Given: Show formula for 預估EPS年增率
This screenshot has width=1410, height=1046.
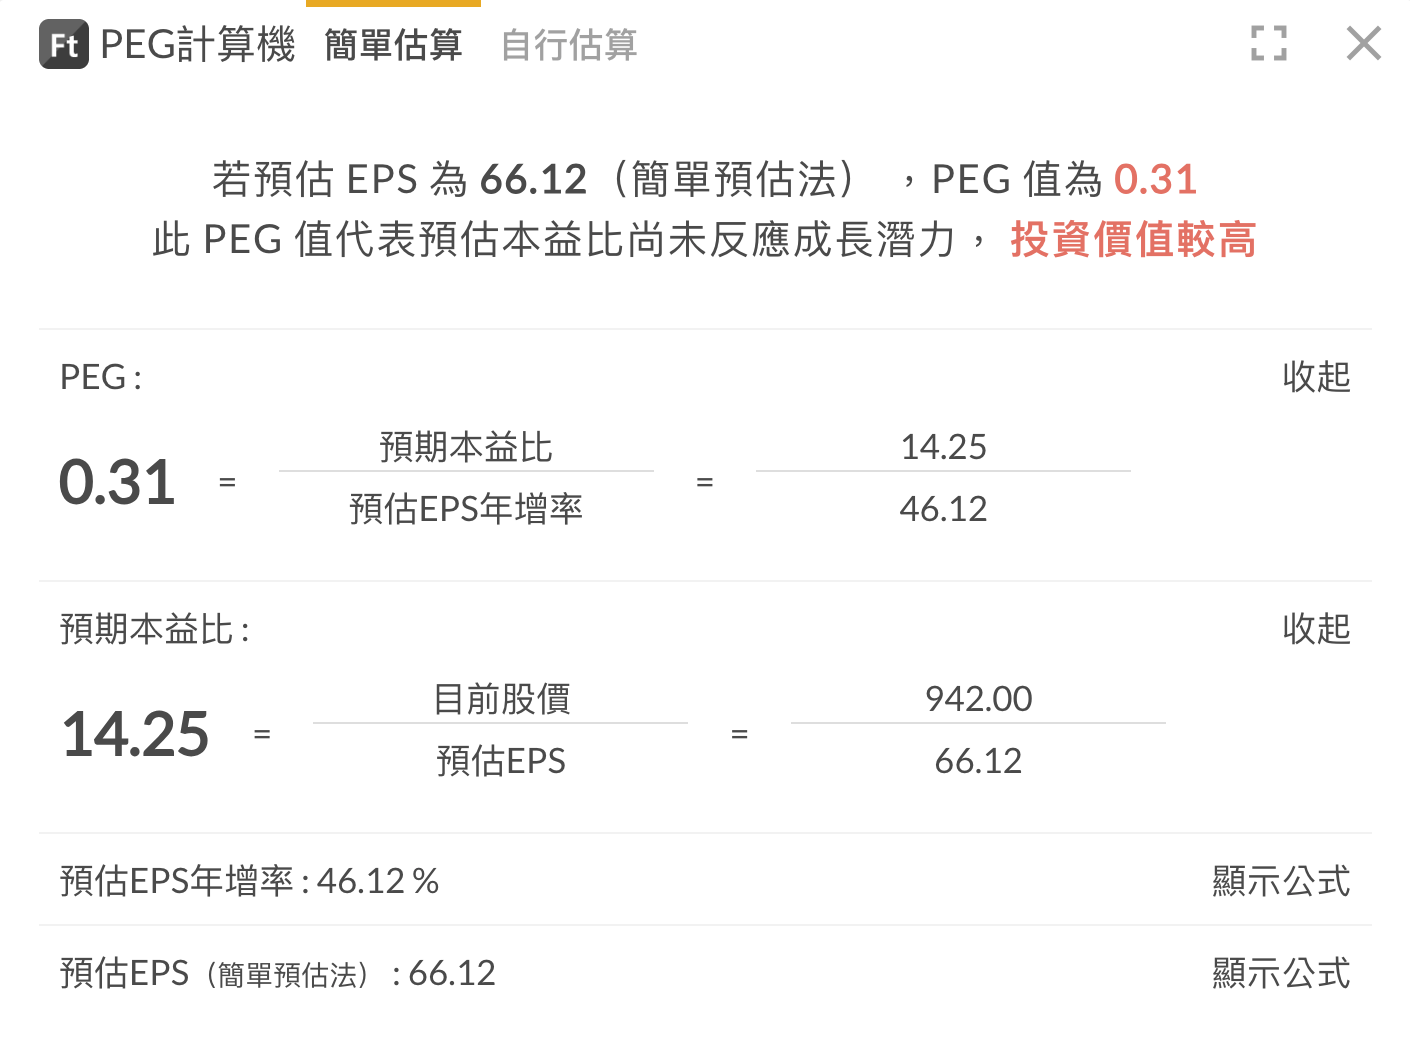Looking at the screenshot, I should pos(1282,881).
